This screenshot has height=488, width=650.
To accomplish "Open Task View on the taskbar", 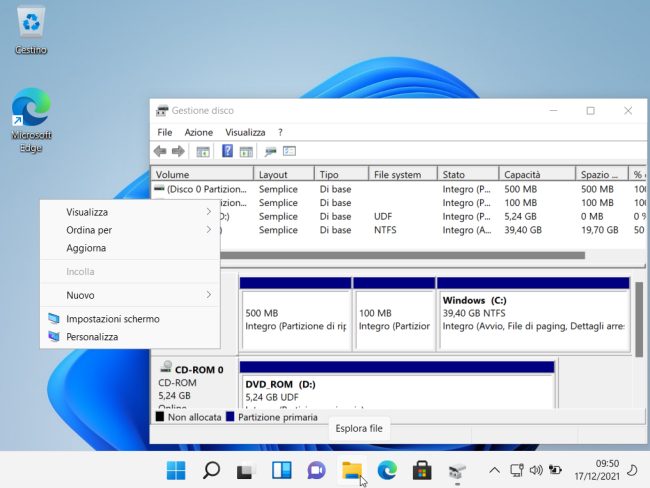I will [246, 471].
